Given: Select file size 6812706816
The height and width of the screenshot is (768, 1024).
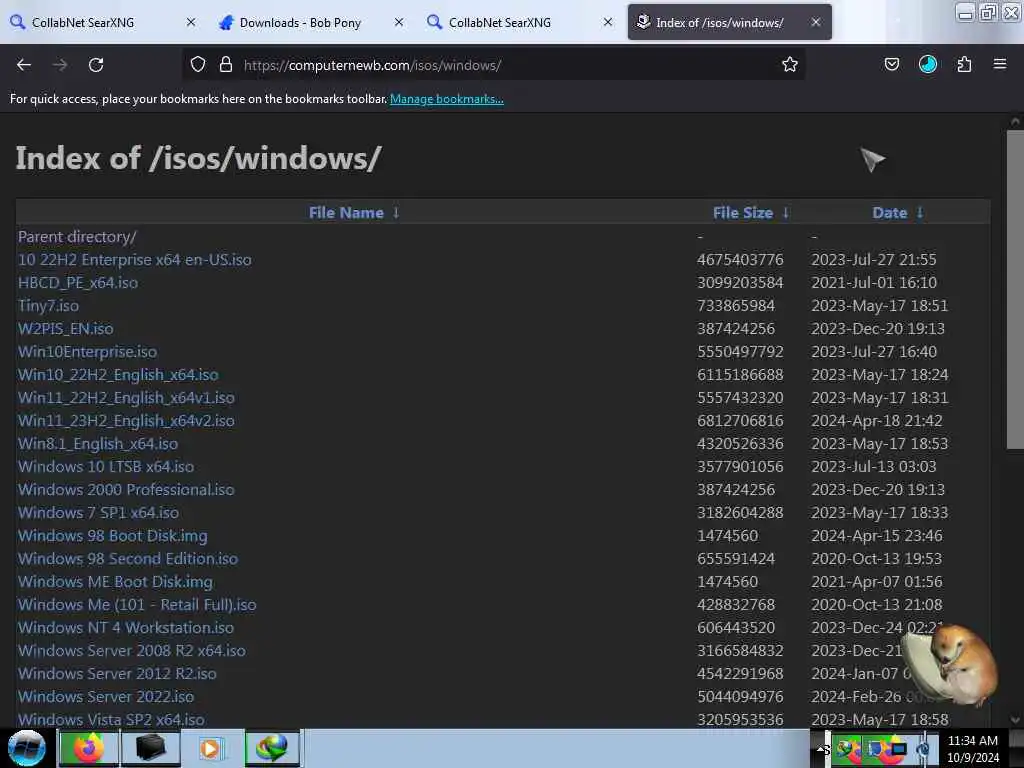Looking at the screenshot, I should pos(740,421).
